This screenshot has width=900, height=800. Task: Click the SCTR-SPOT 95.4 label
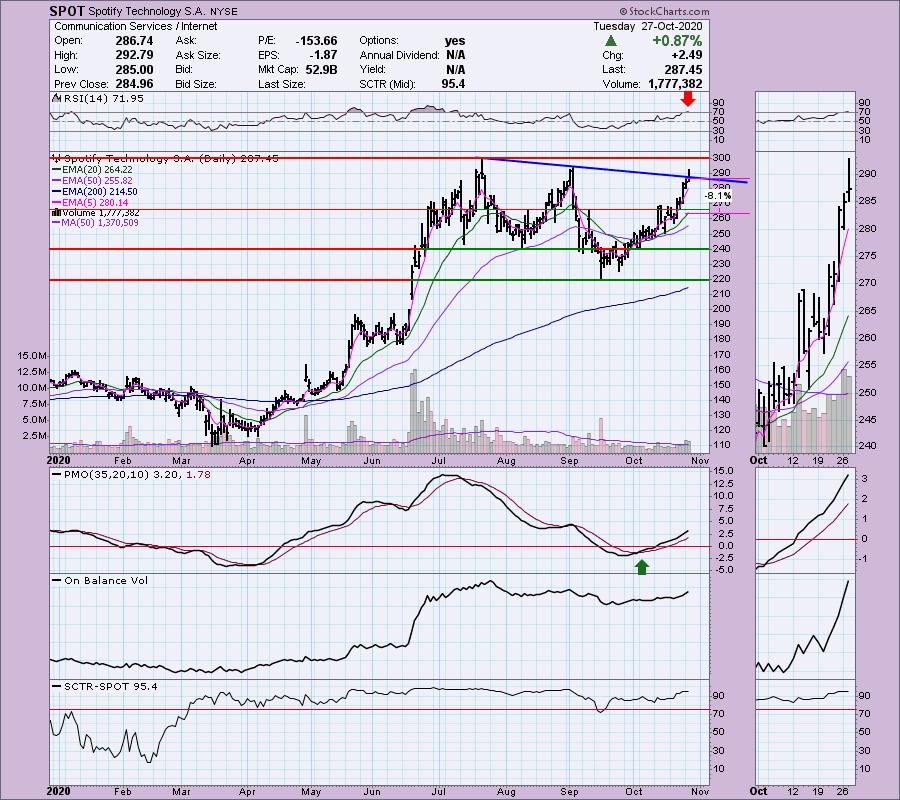pyautogui.click(x=111, y=687)
